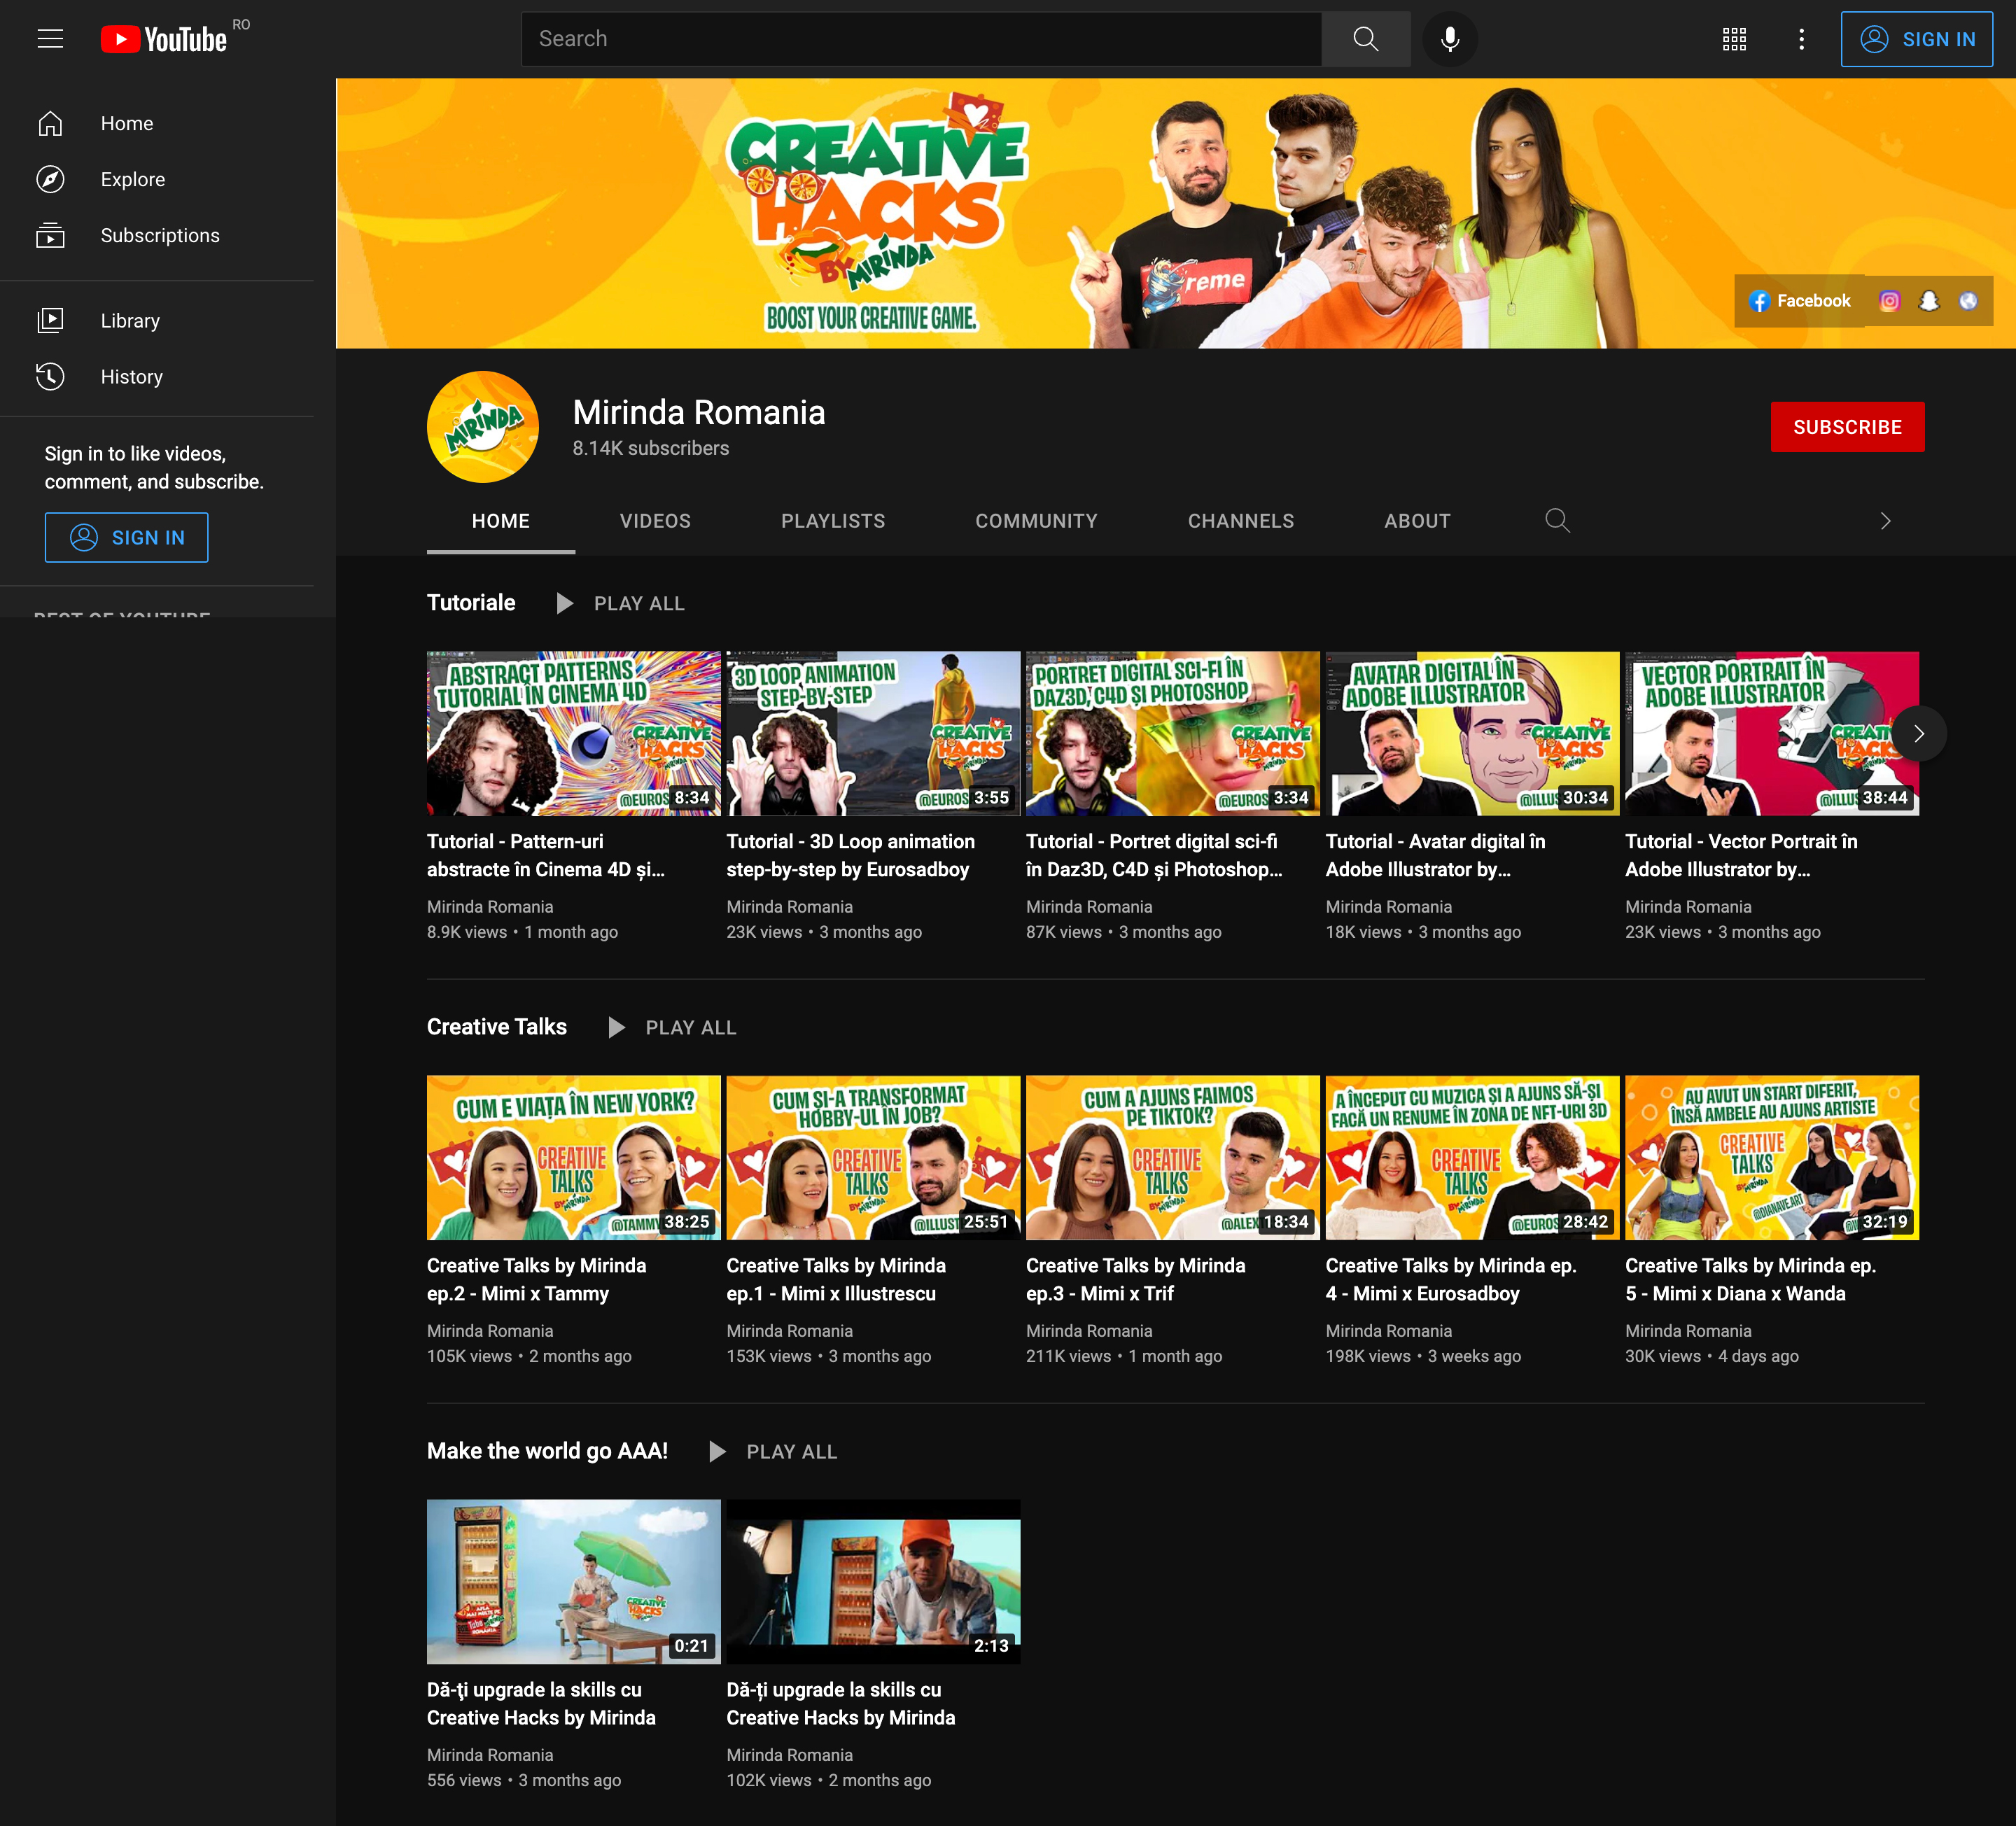Switch to the CHANNELS tab

(x=1240, y=521)
